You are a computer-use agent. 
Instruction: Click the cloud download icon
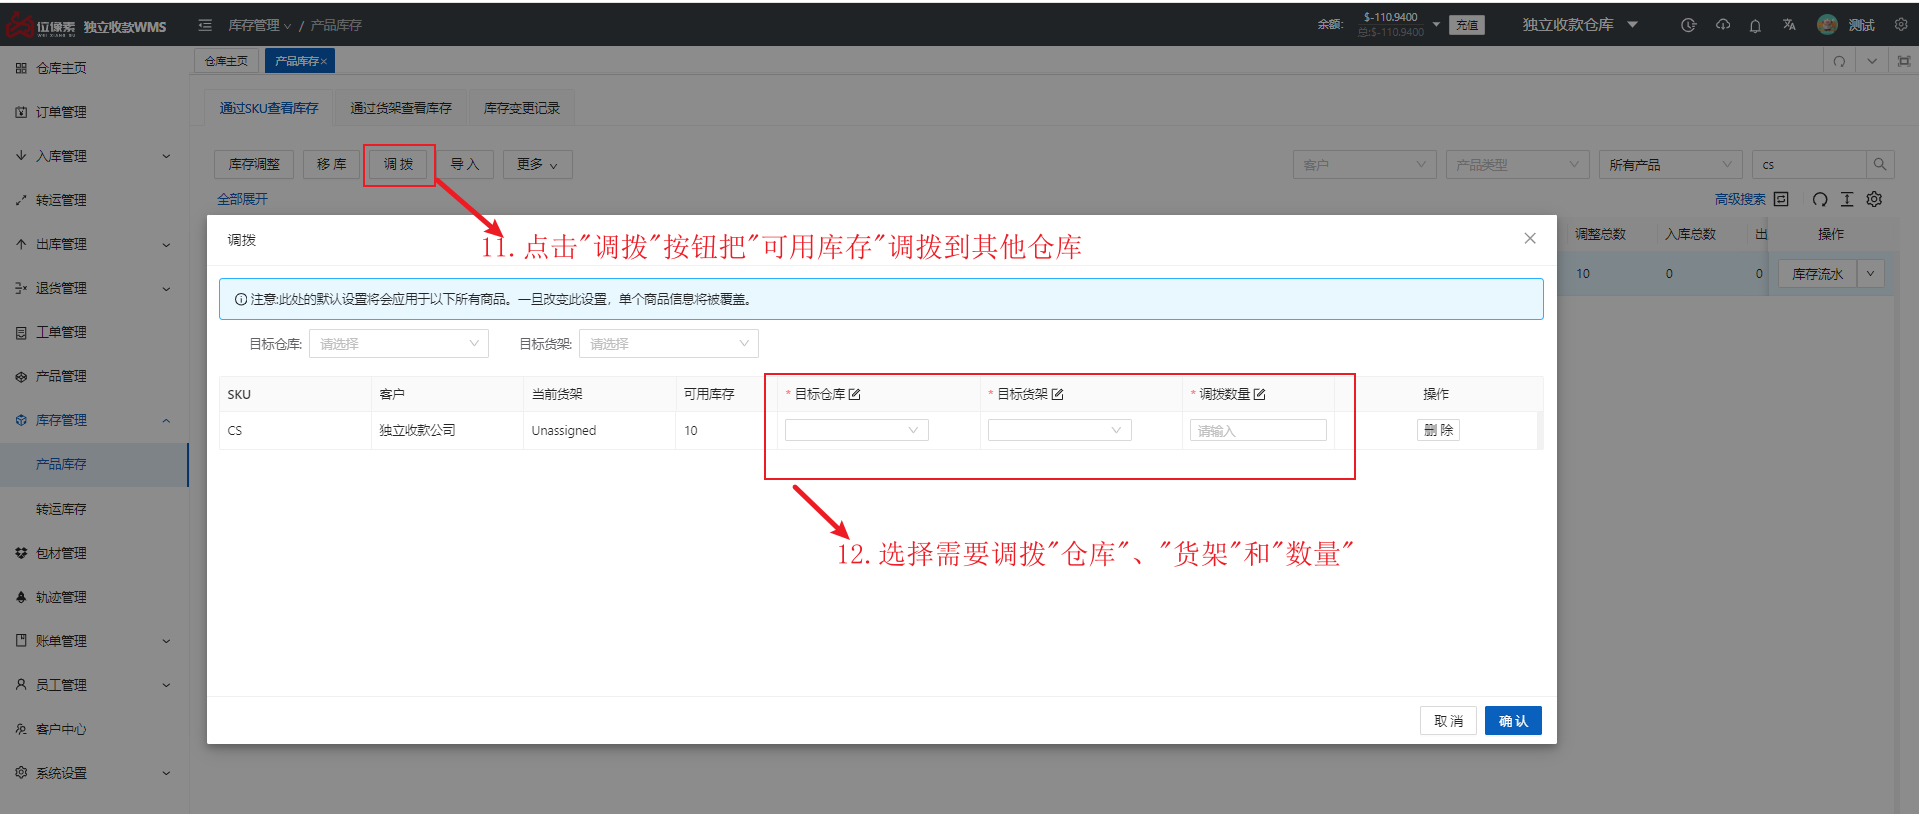point(1723,25)
